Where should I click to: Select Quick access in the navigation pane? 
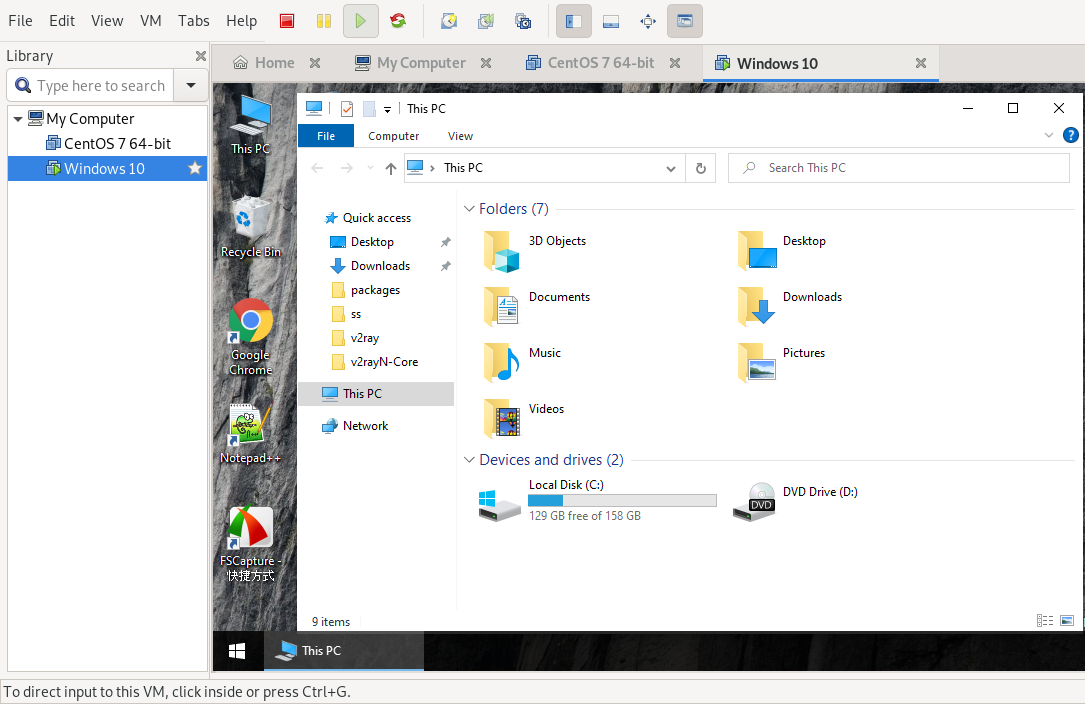pyautogui.click(x=367, y=217)
